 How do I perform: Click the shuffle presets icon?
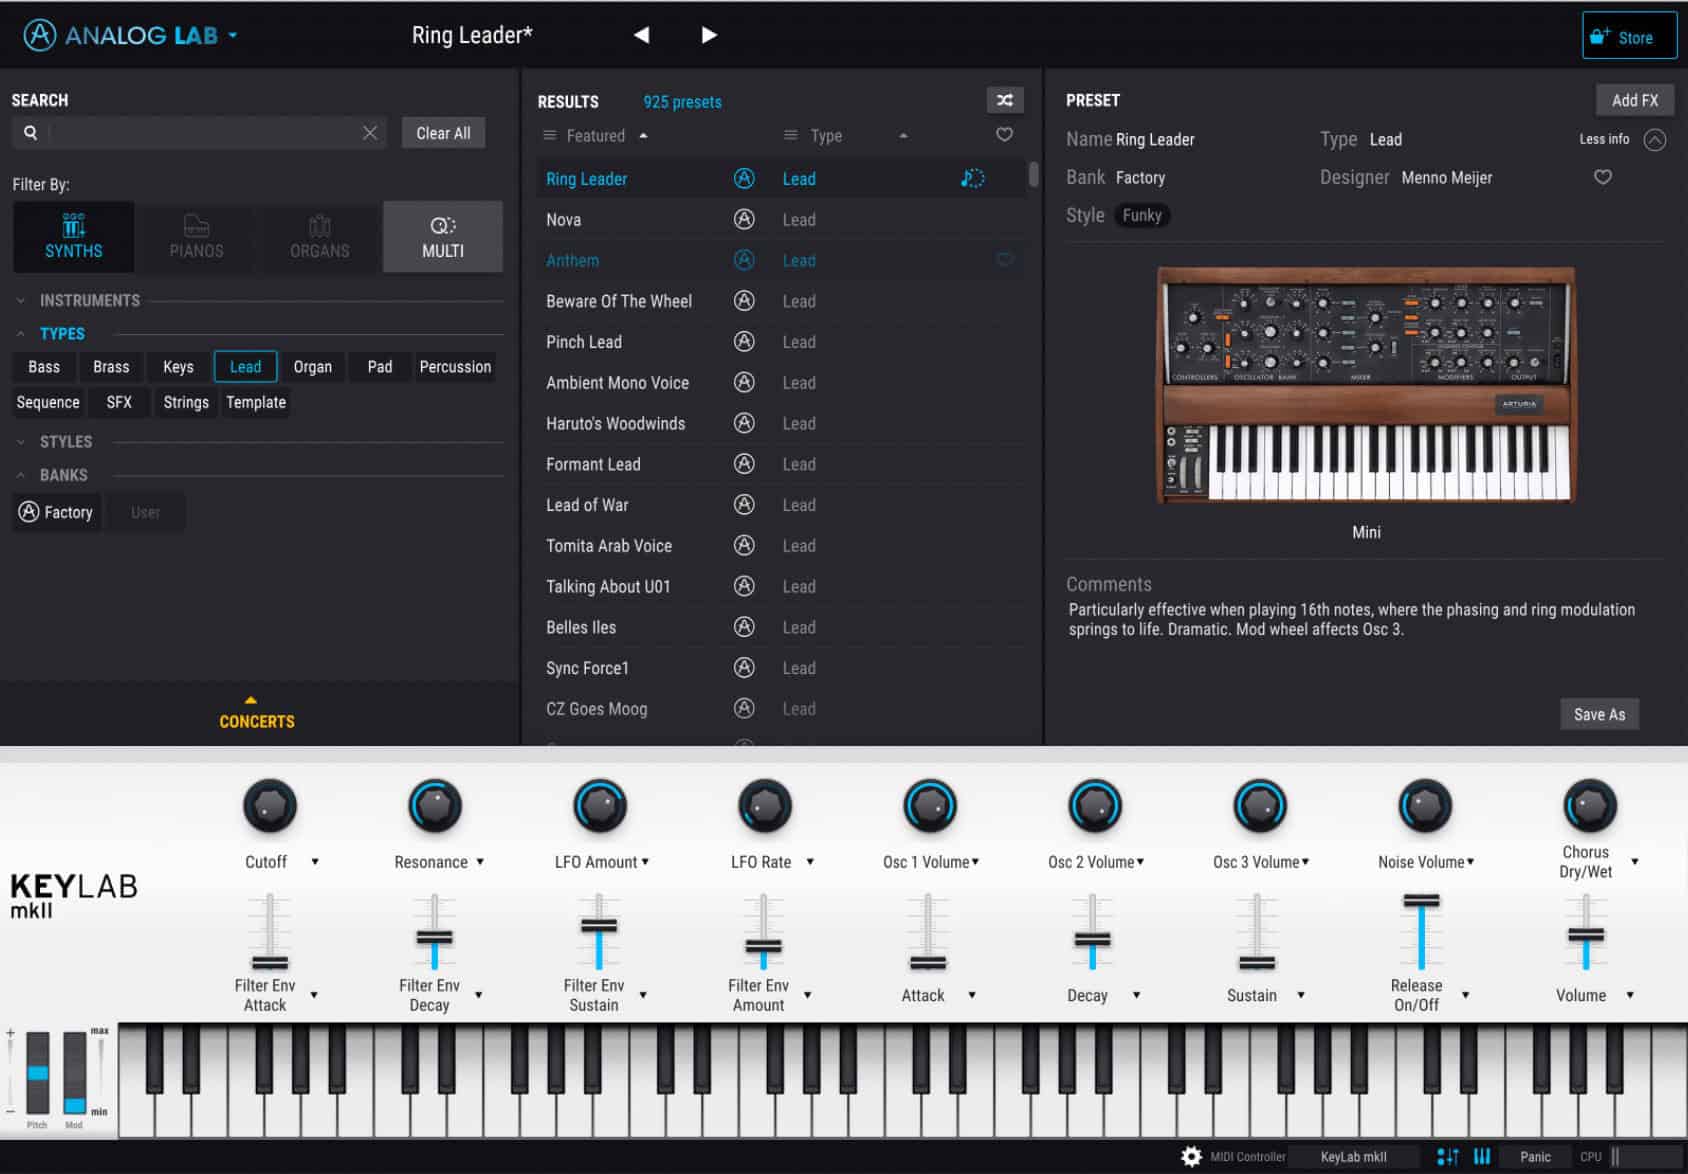[x=1004, y=100]
